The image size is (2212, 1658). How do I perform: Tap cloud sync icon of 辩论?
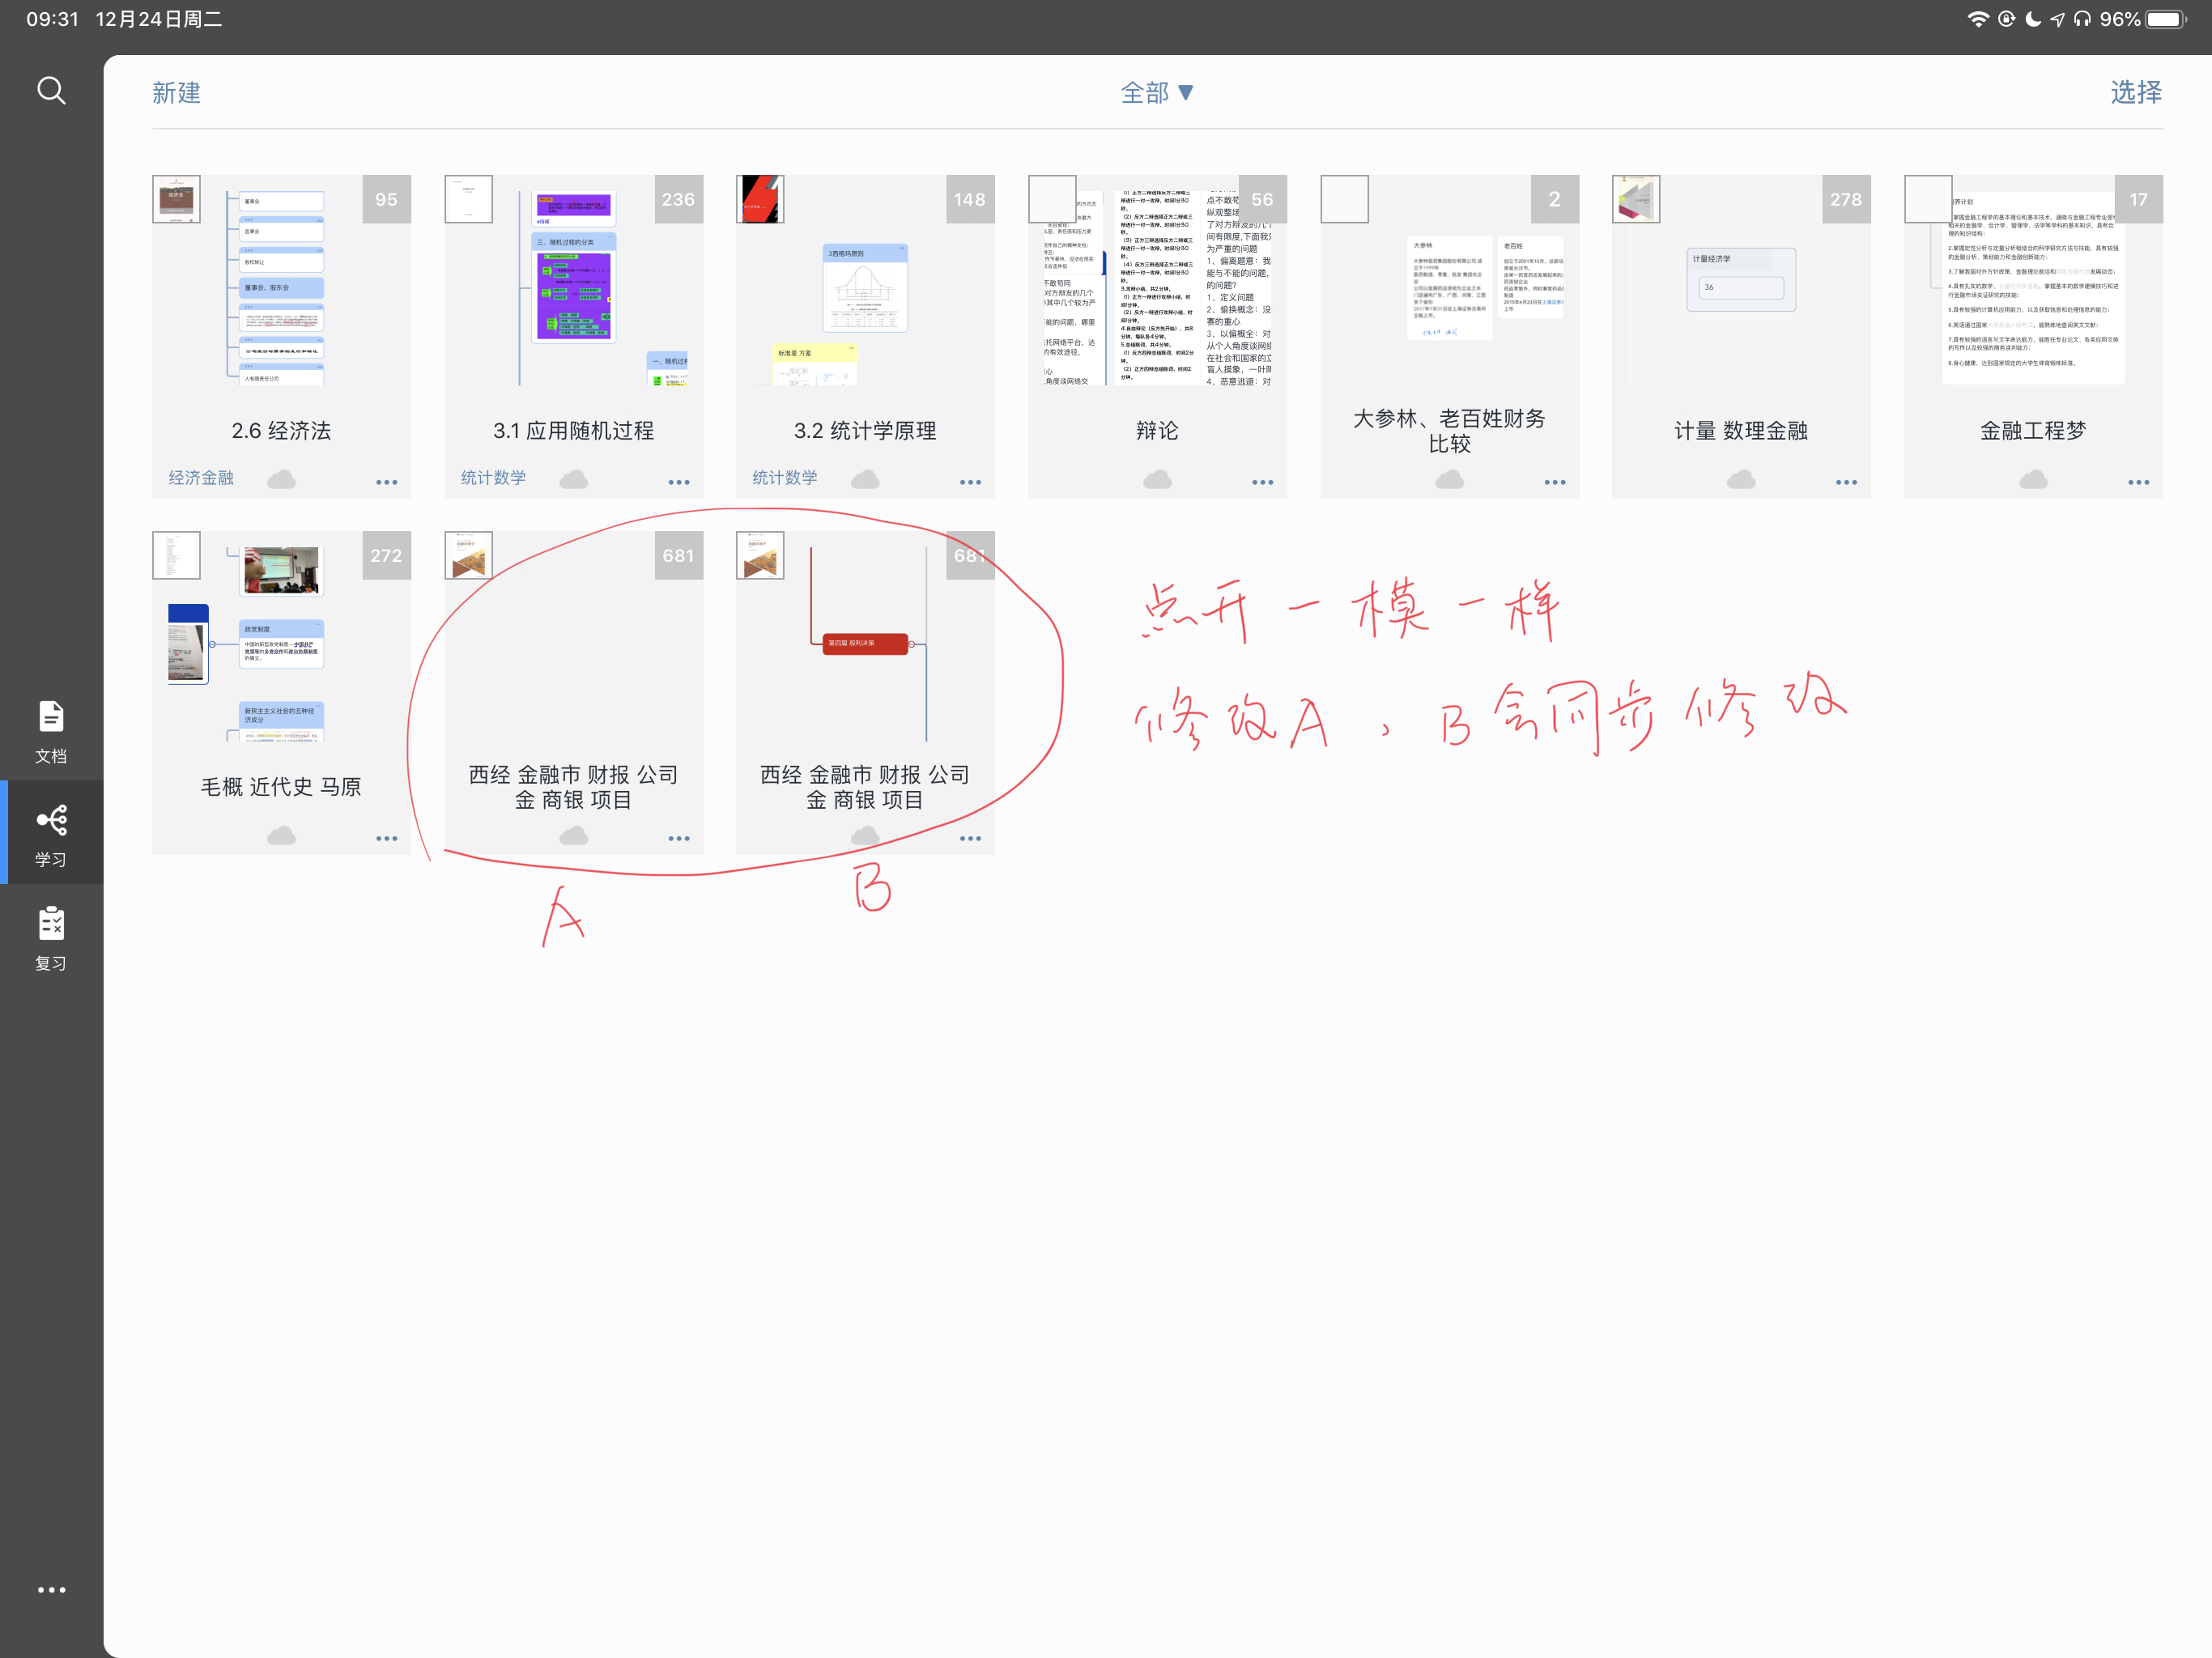pyautogui.click(x=1157, y=479)
